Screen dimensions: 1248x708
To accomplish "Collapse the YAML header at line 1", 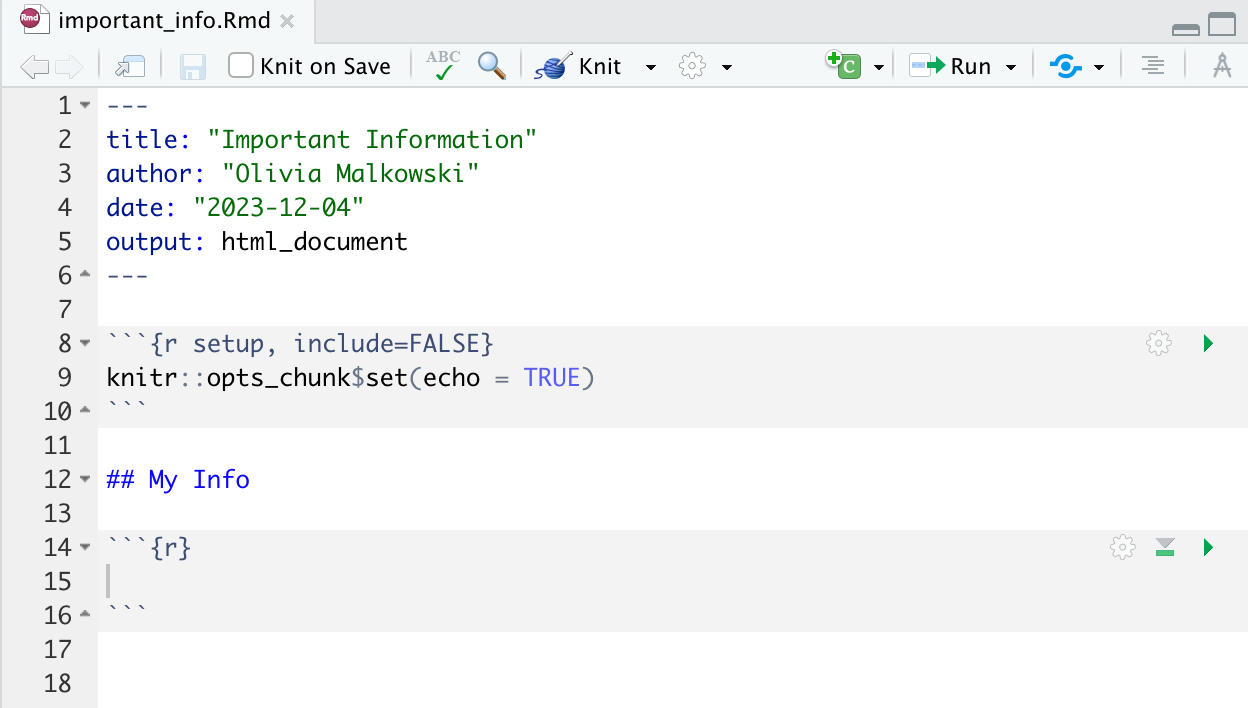I will pyautogui.click(x=84, y=105).
